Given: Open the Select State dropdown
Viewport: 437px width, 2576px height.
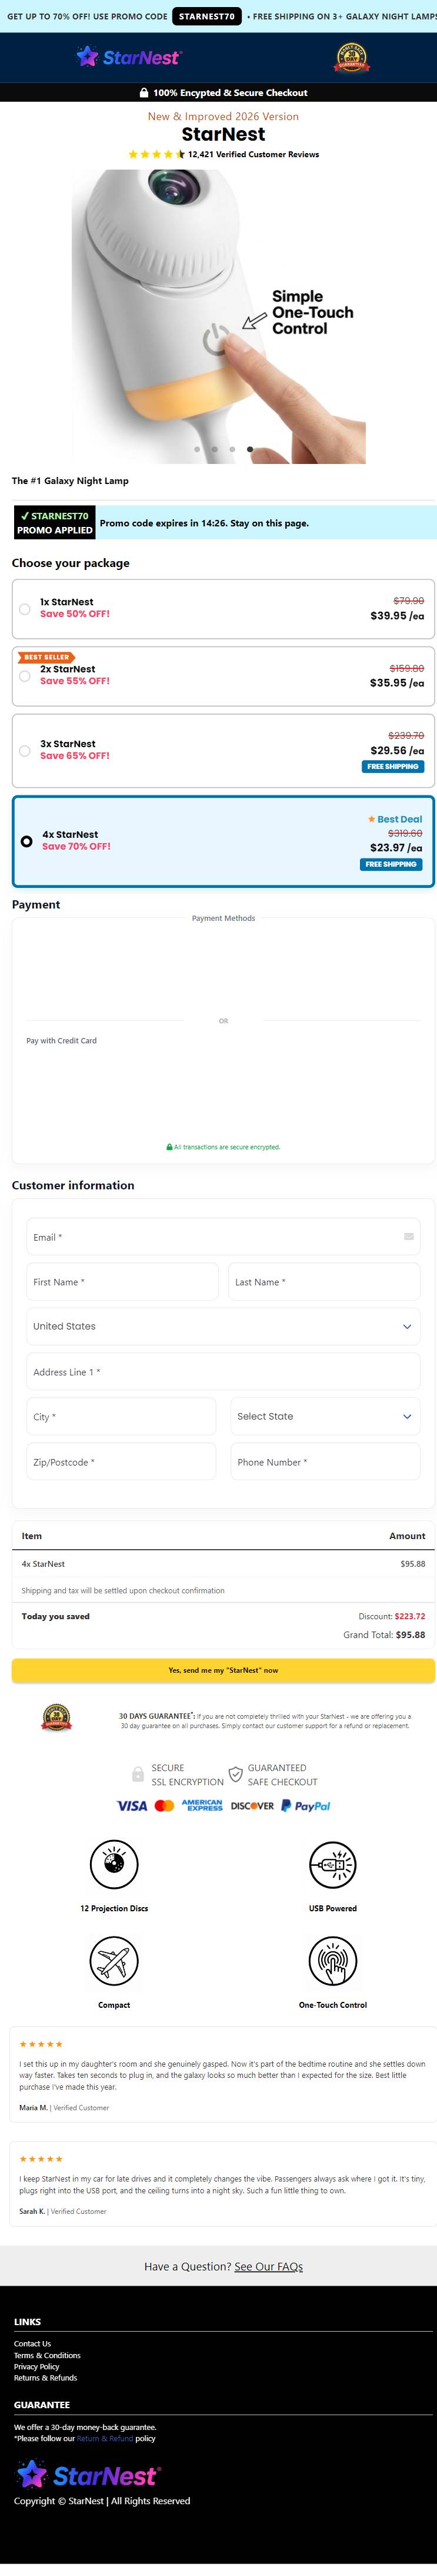Looking at the screenshot, I should [325, 1416].
